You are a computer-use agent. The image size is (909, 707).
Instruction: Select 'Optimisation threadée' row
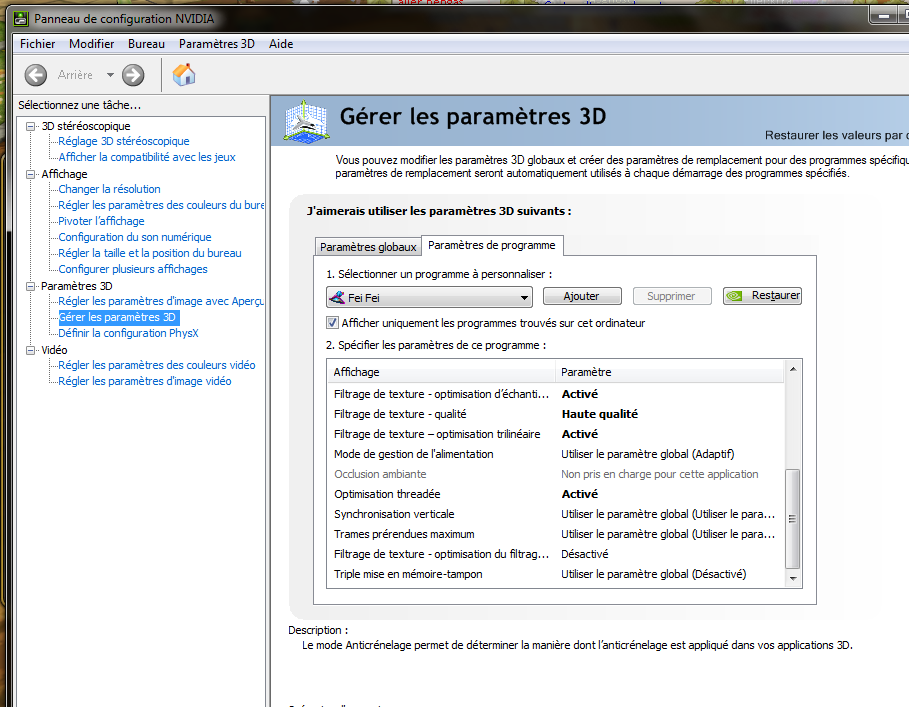[555, 494]
